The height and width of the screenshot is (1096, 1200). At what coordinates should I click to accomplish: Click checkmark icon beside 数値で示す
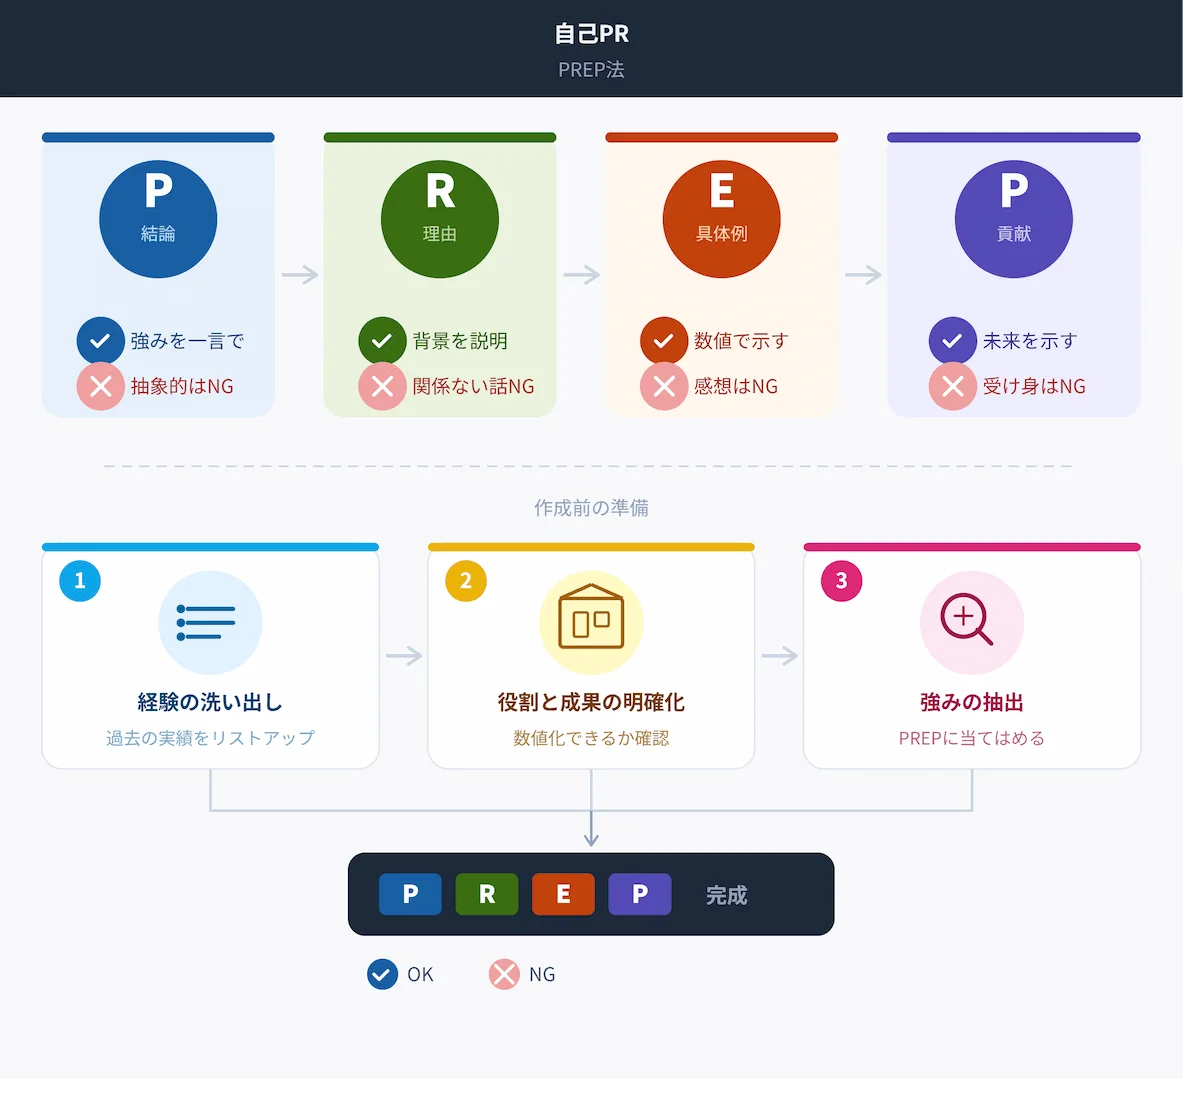664,341
